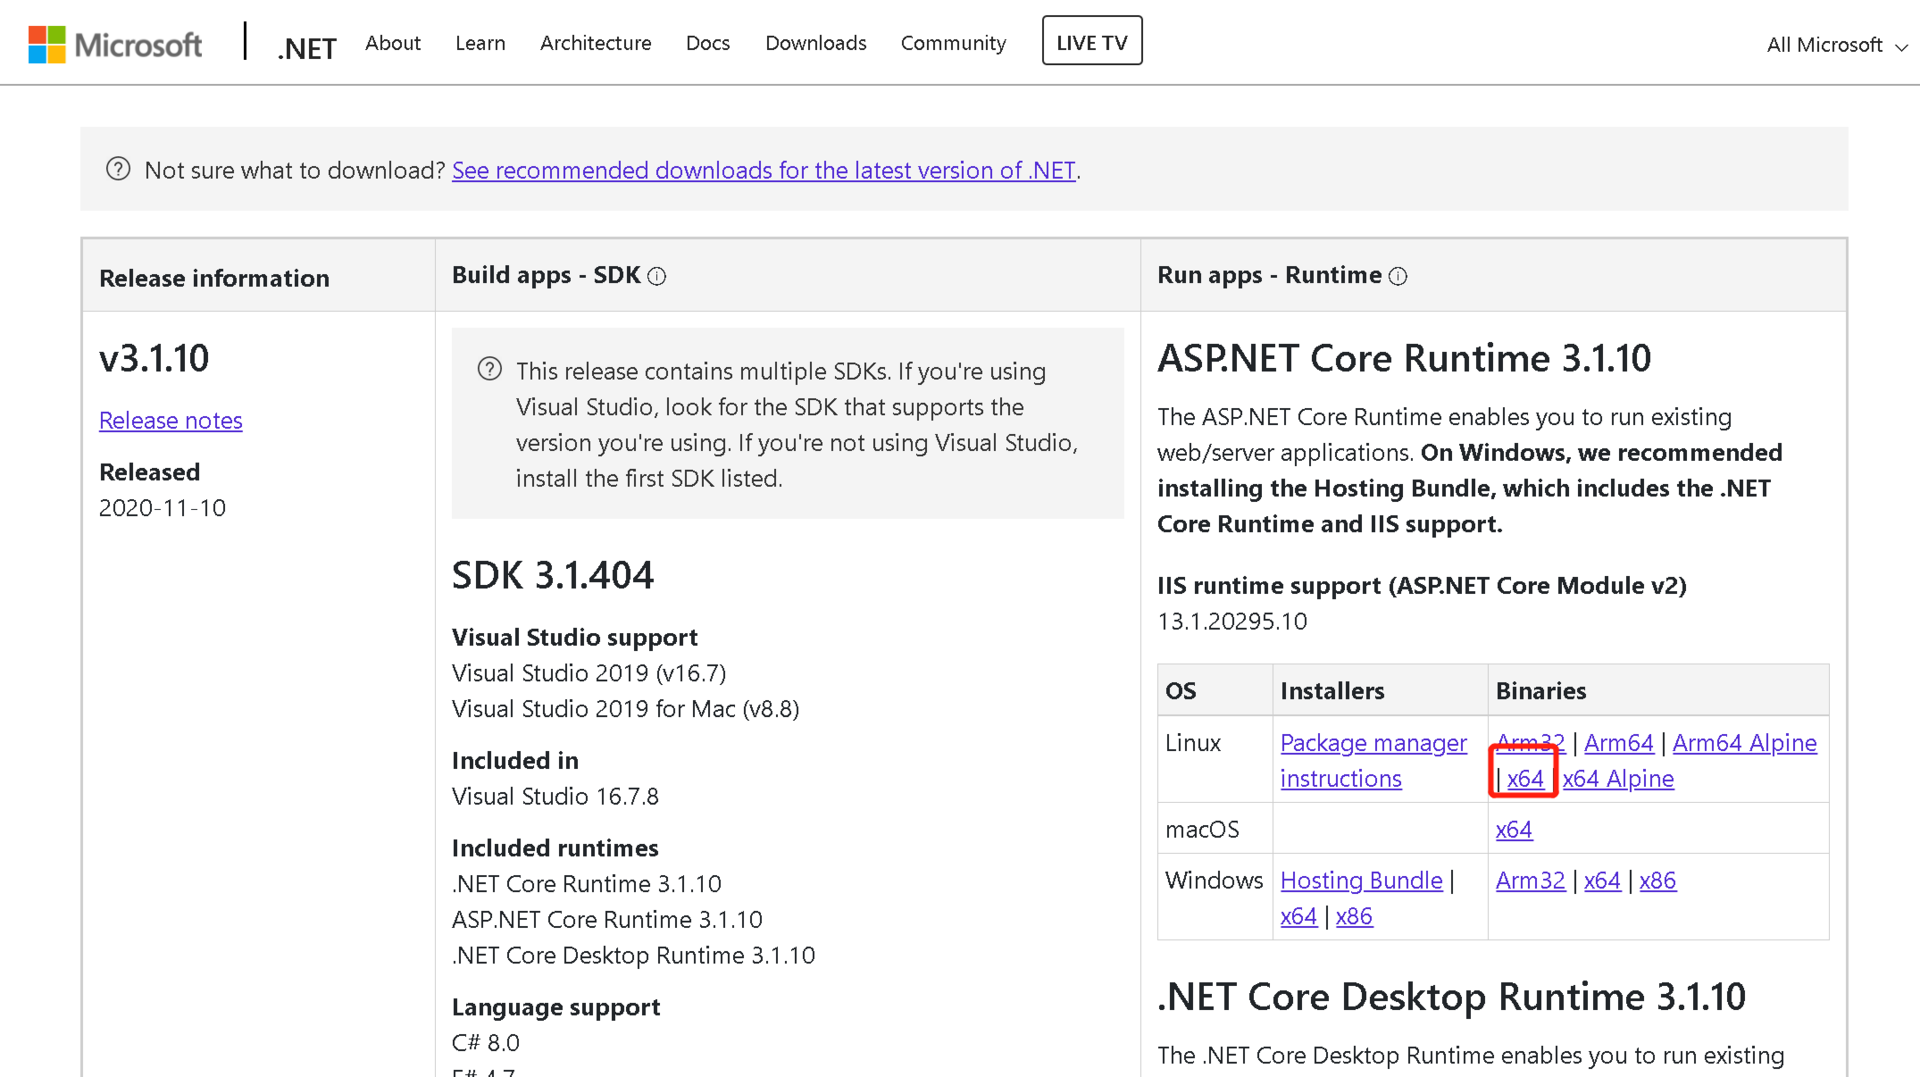Download the Windows Hosting Bundle
Viewport: 1920px width, 1077px height.
tap(1360, 880)
